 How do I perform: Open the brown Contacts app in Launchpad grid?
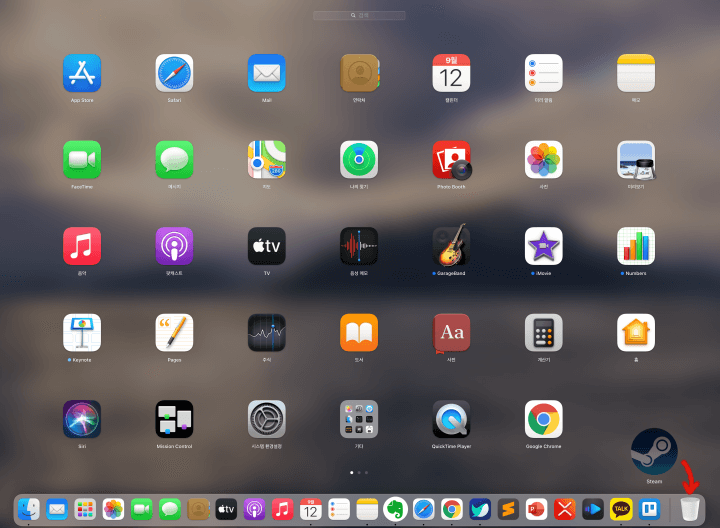click(359, 73)
